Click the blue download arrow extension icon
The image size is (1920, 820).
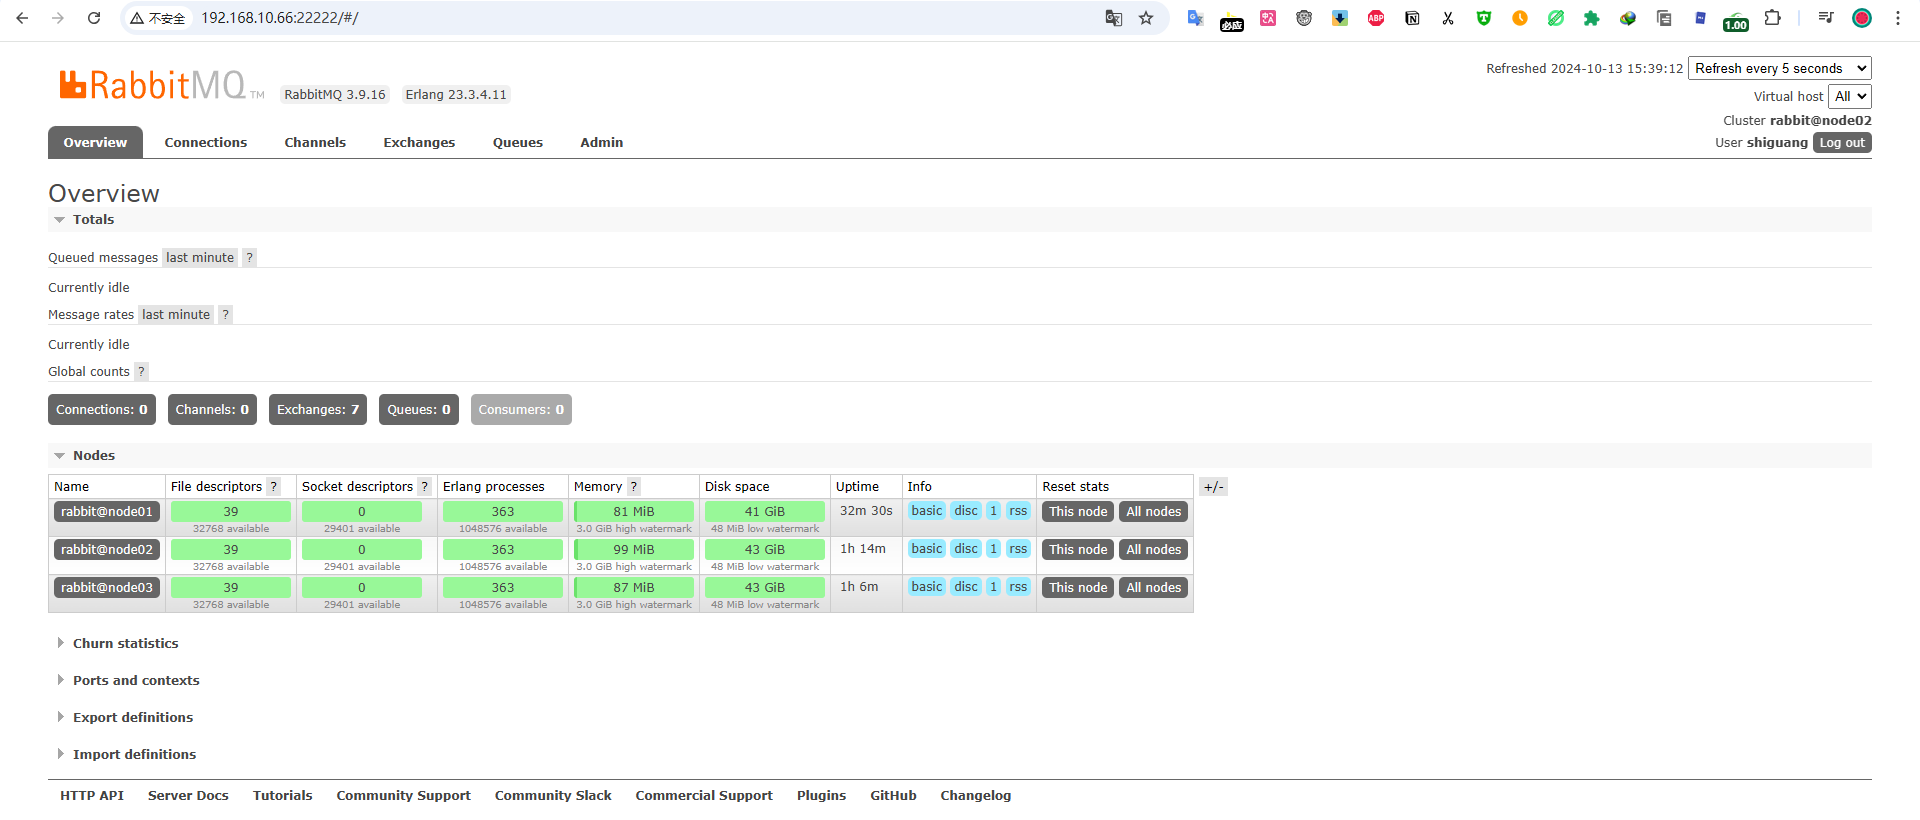click(1340, 18)
